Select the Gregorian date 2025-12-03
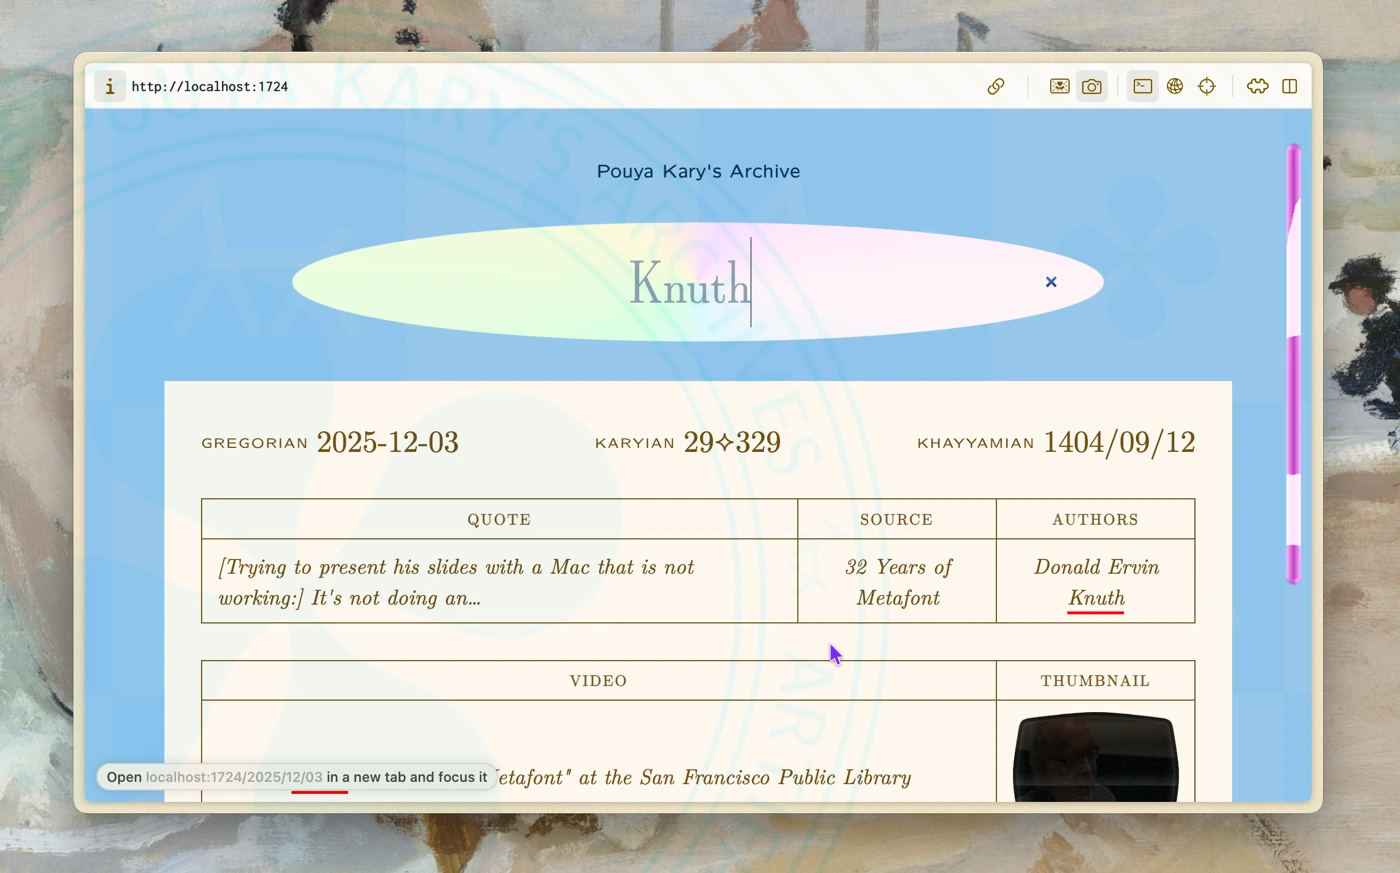The height and width of the screenshot is (873, 1400). coord(387,442)
